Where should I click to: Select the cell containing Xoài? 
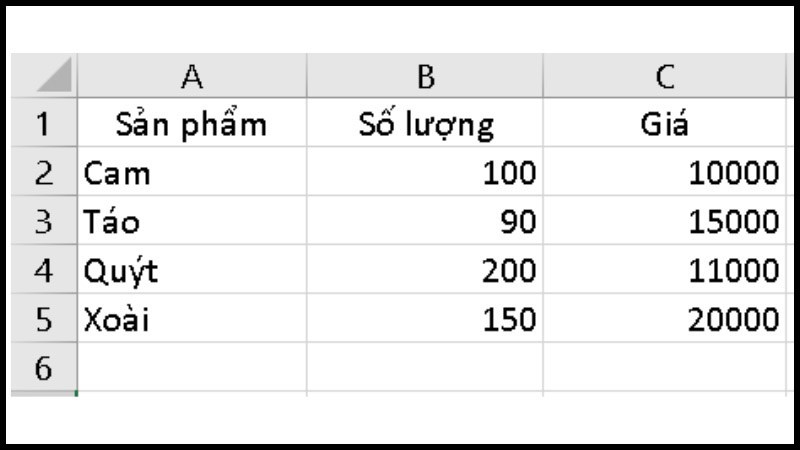pyautogui.click(x=192, y=318)
